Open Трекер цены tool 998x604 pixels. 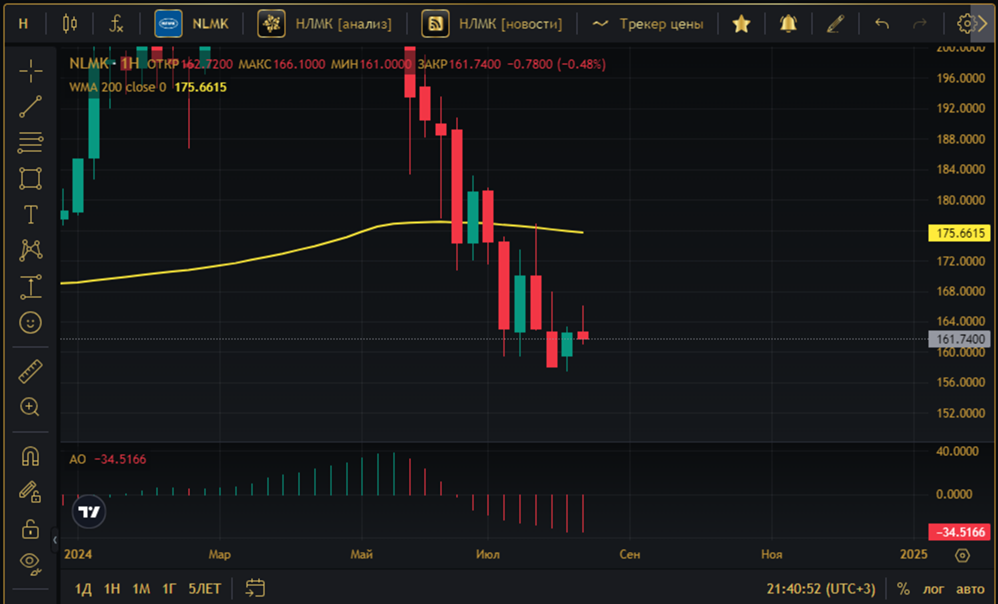647,24
